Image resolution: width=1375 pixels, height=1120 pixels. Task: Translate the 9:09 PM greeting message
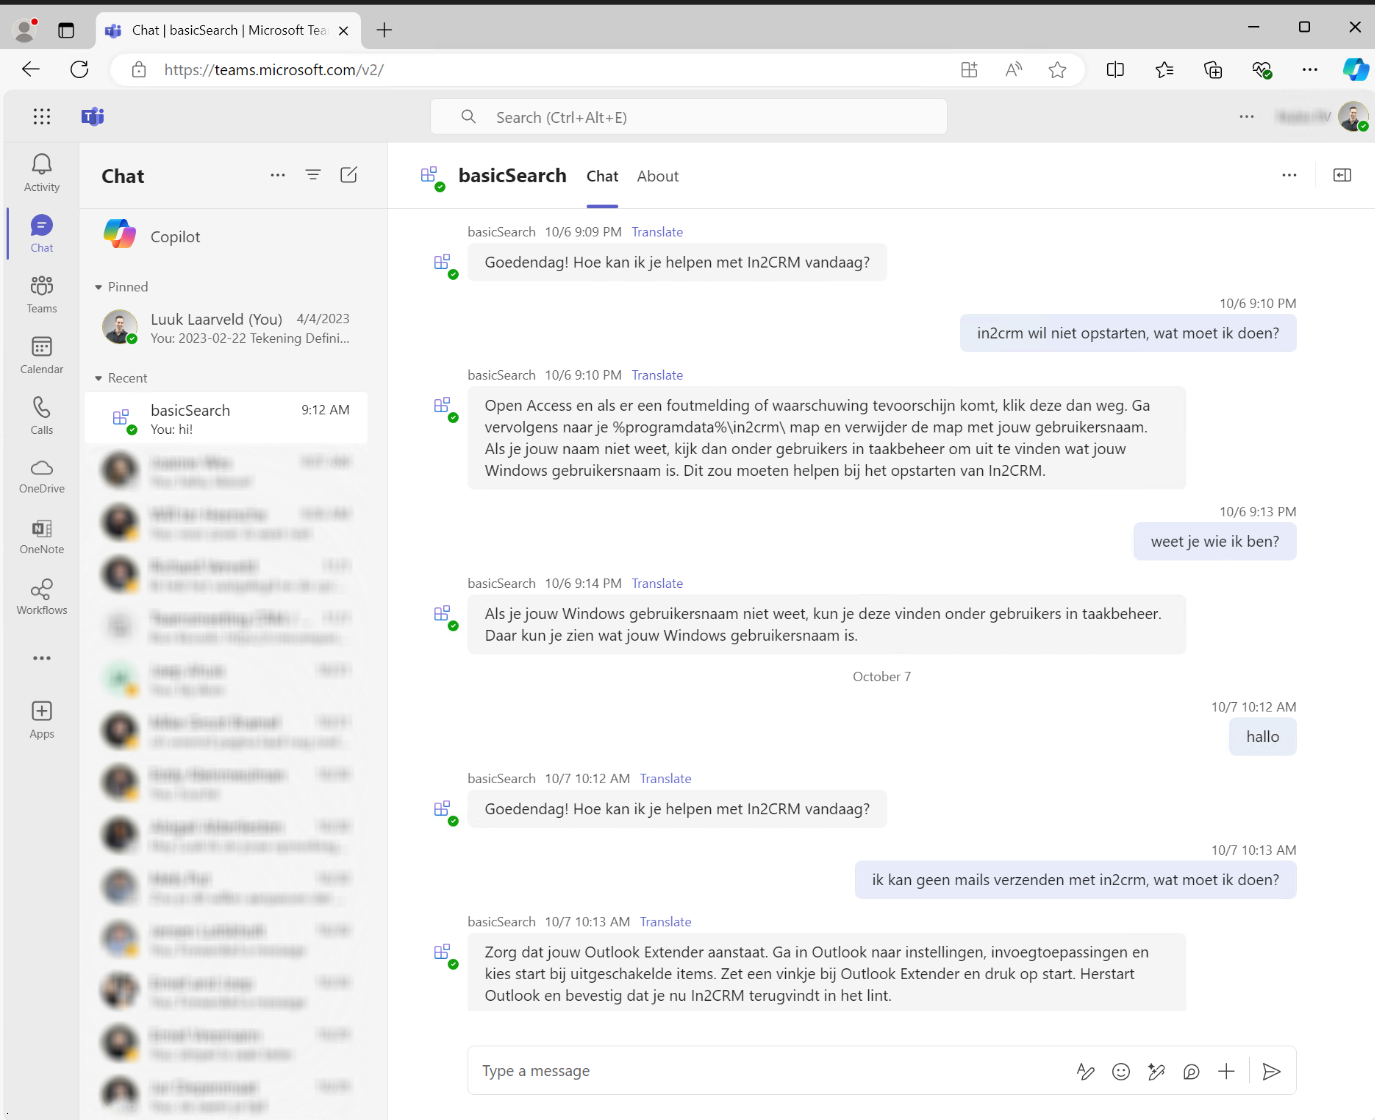(x=657, y=232)
